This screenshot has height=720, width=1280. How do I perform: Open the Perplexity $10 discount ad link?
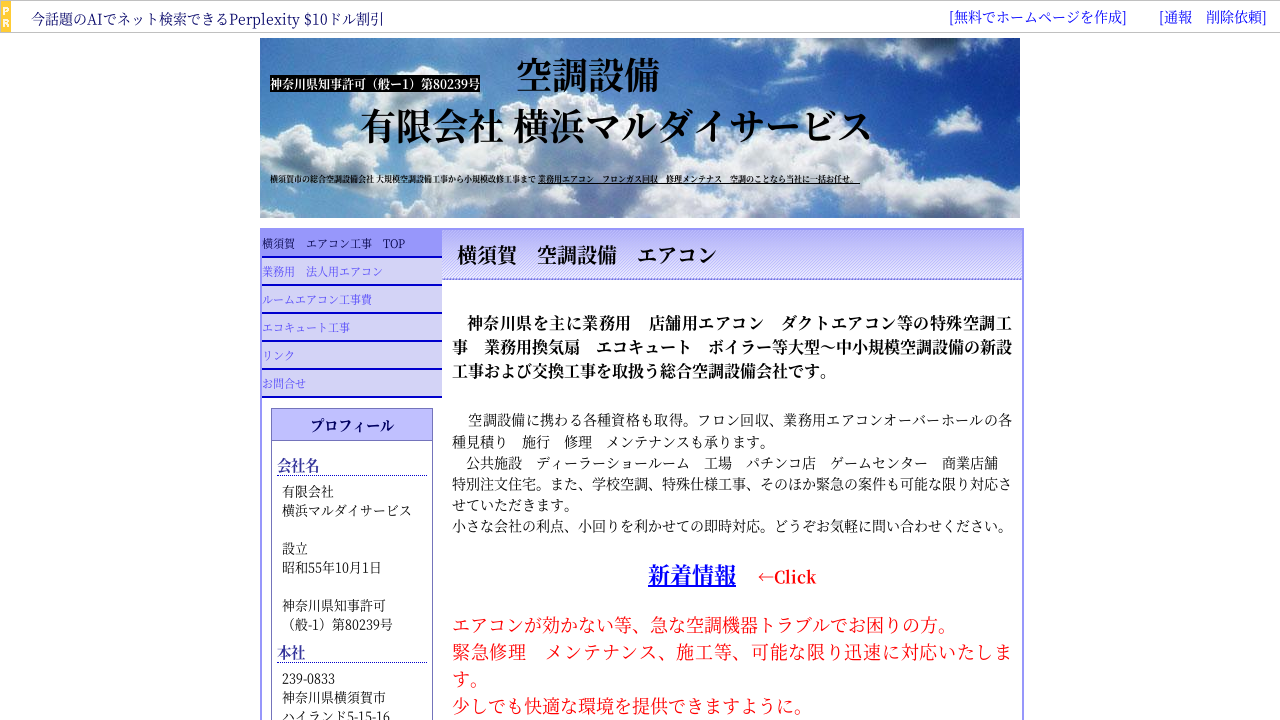pyautogui.click(x=208, y=19)
